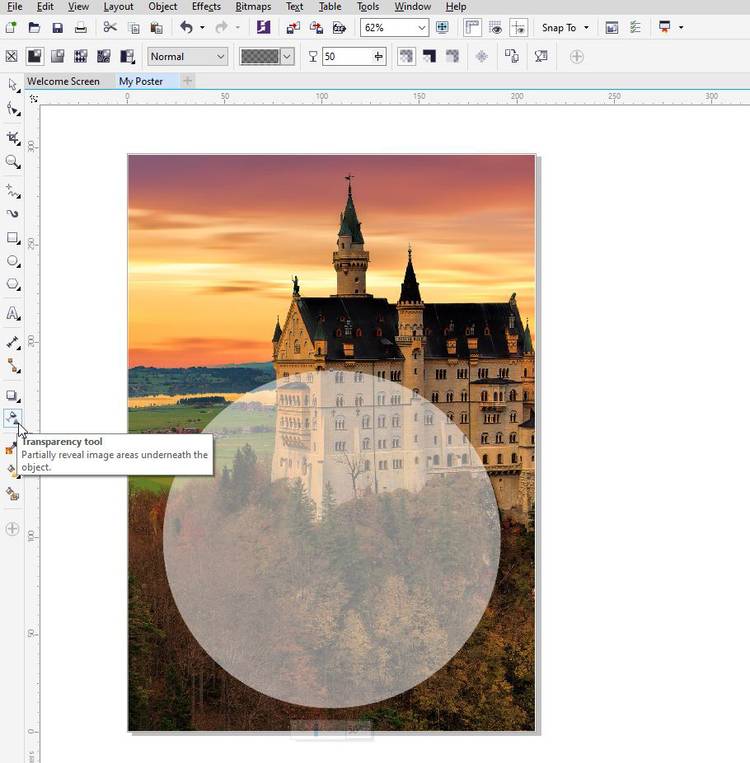Click the Import icon

pyautogui.click(x=293, y=28)
